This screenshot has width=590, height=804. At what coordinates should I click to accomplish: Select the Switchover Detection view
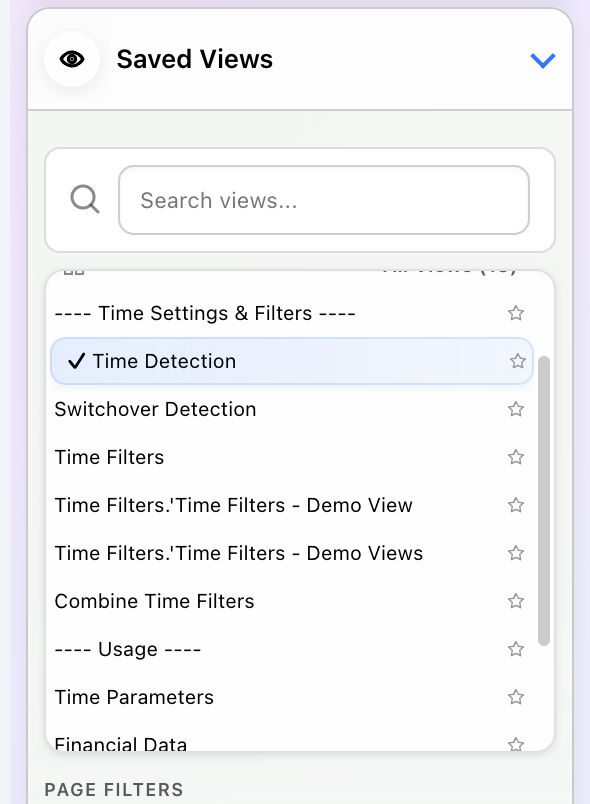[x=155, y=408]
